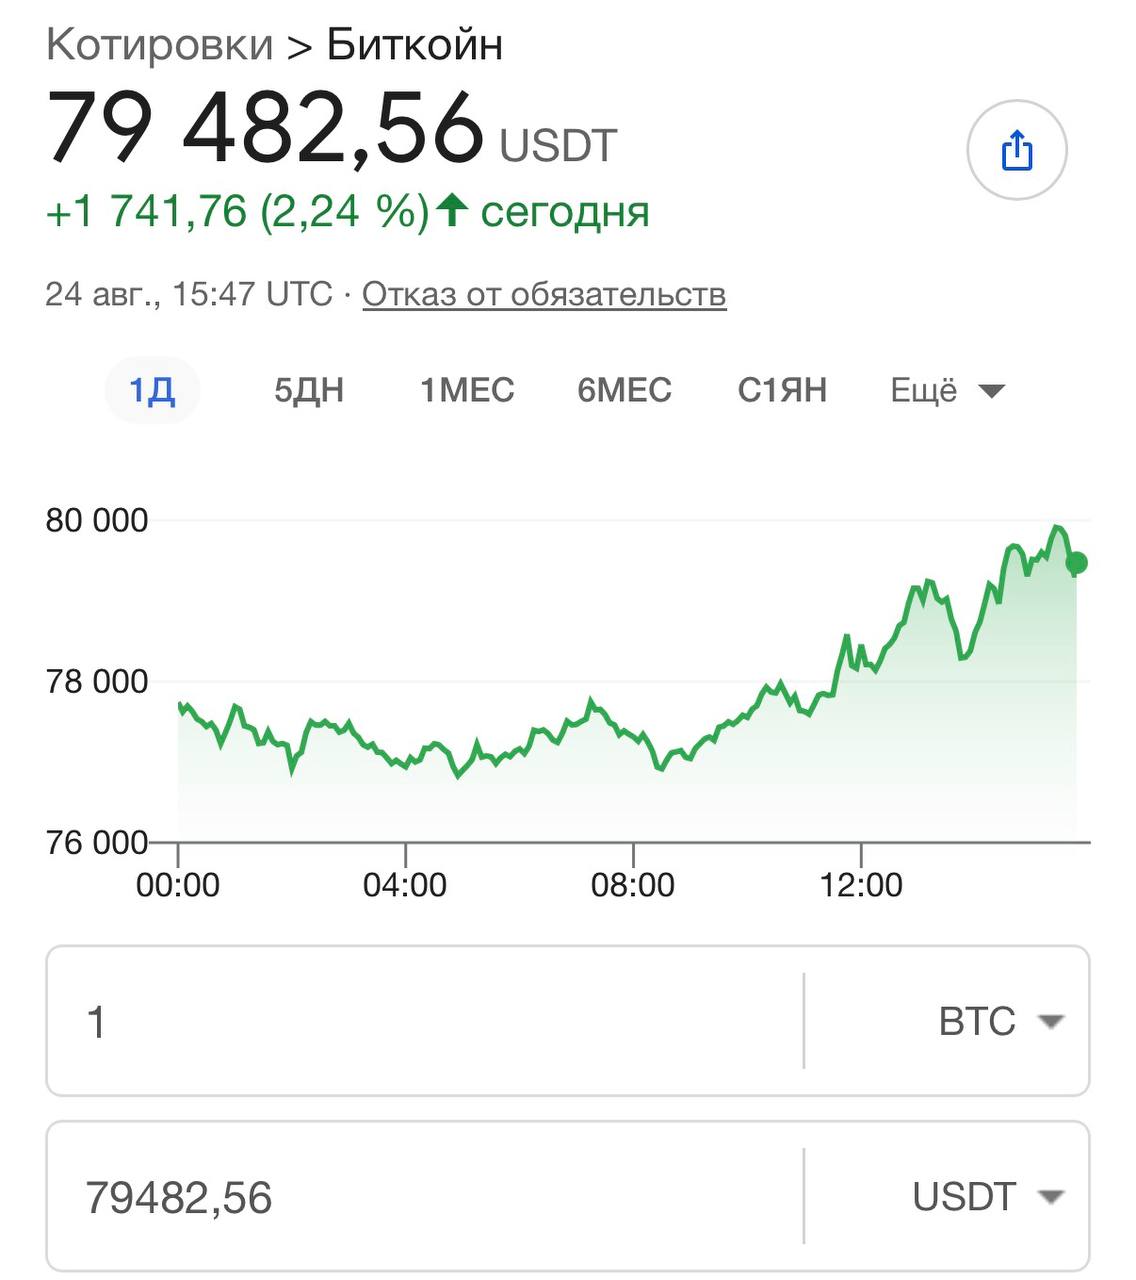Expand the Ещё ranges dropdown
This screenshot has height=1280, width=1136.
[x=947, y=390]
